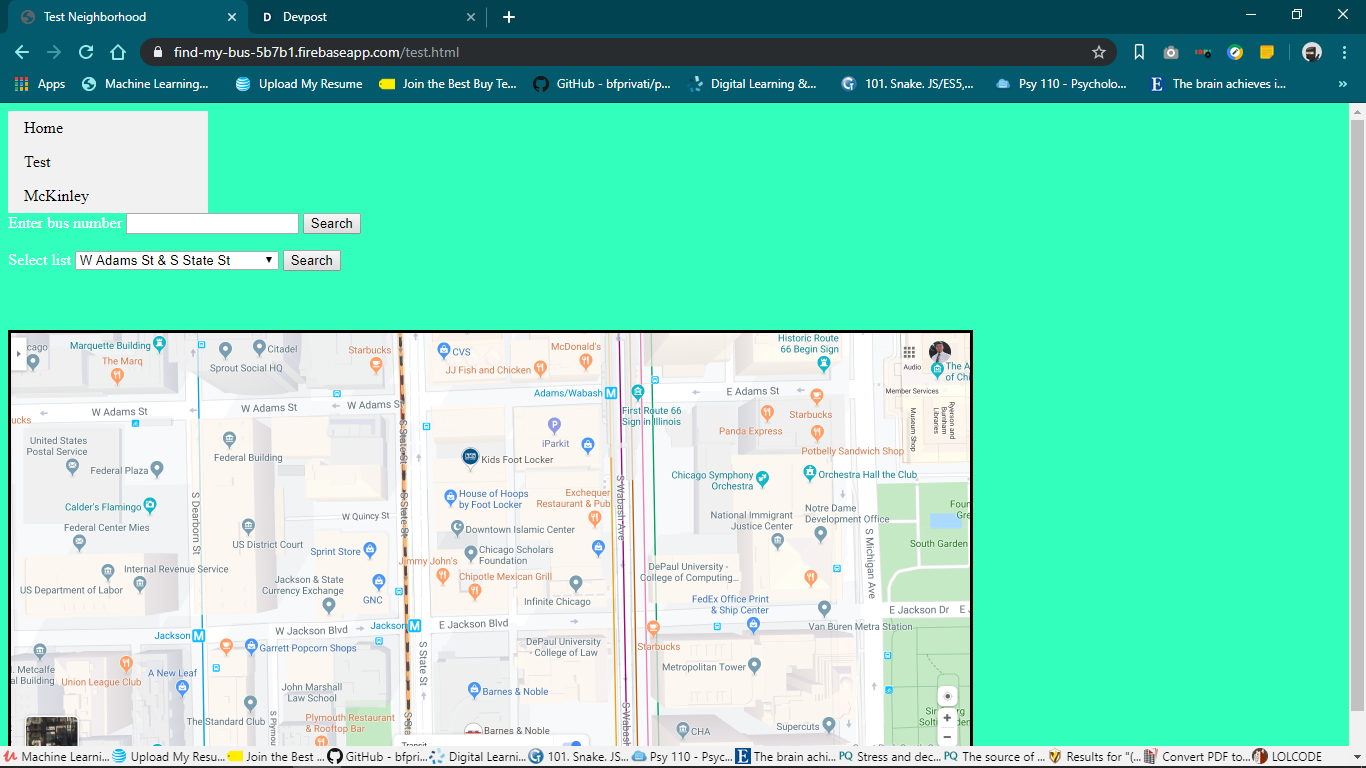Click the Enter bus number text field
1366x768 pixels.
[212, 223]
